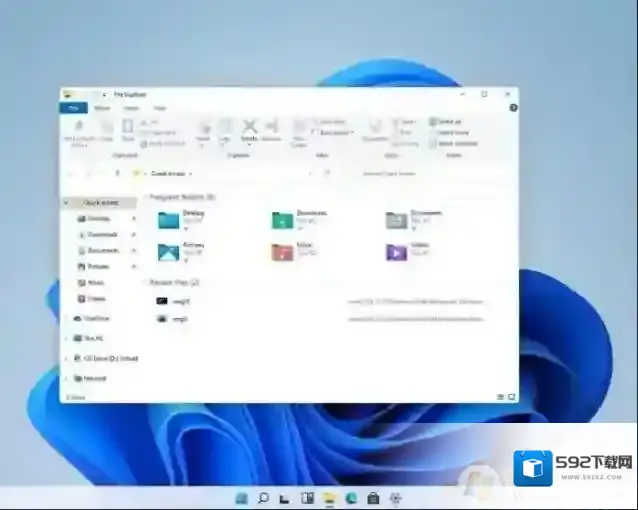
Task: Open the Downloads folder icon
Action: tap(282, 219)
